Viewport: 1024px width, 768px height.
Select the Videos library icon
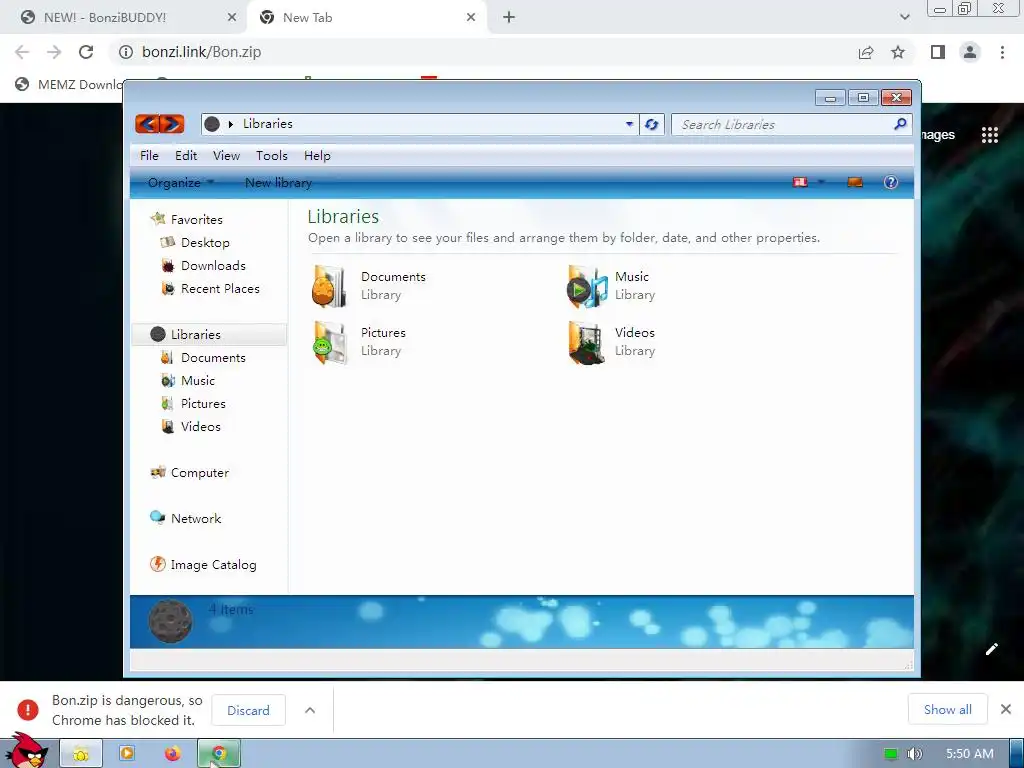click(586, 342)
